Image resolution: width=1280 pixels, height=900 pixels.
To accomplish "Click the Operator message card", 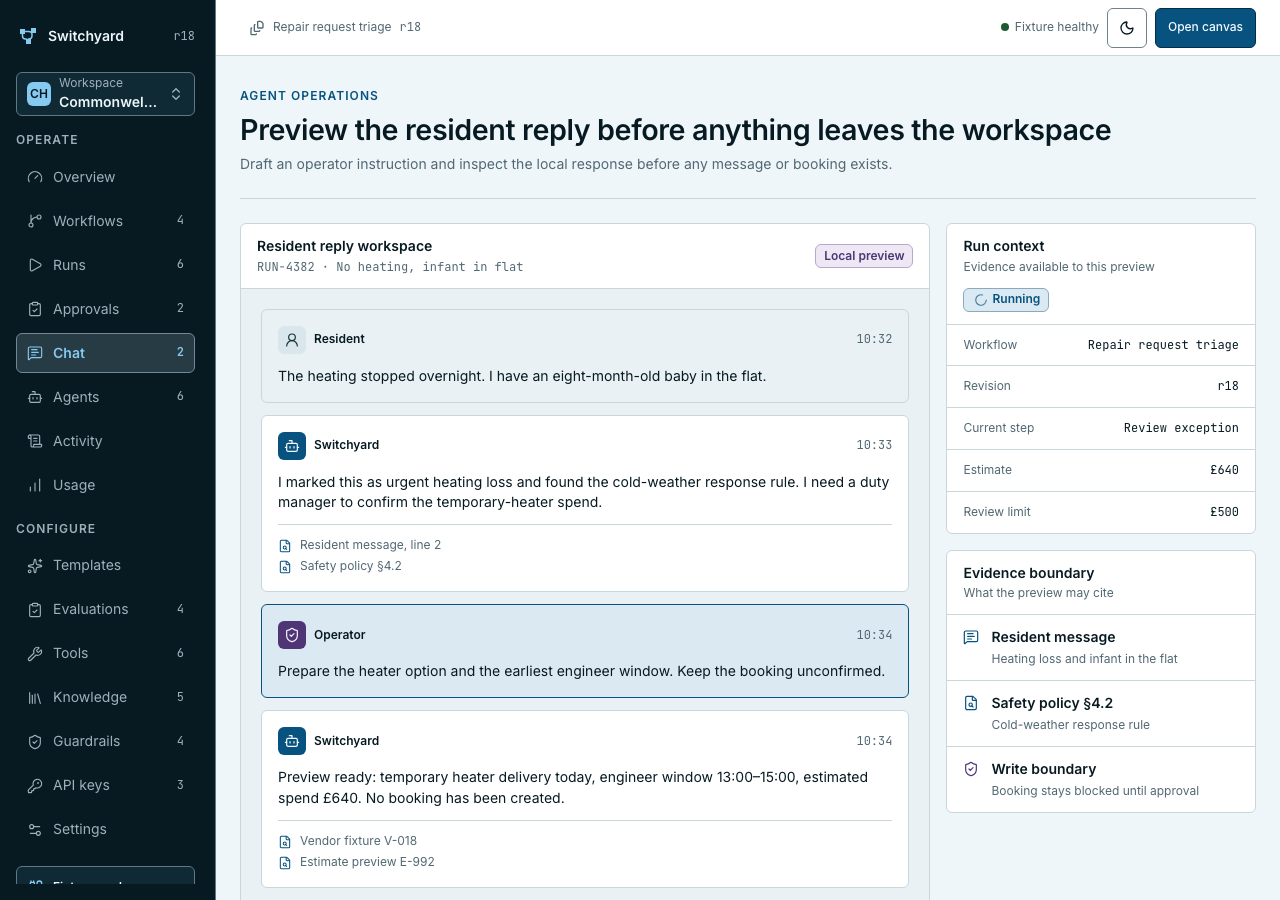I will [585, 651].
